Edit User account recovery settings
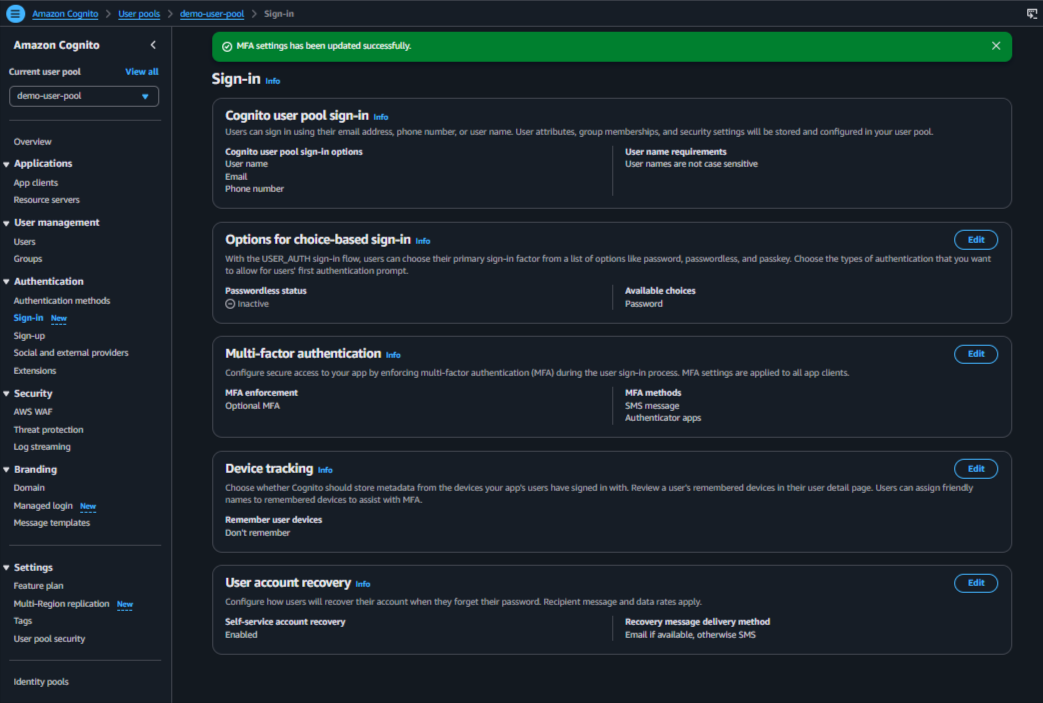Image resolution: width=1043 pixels, height=703 pixels. click(976, 583)
